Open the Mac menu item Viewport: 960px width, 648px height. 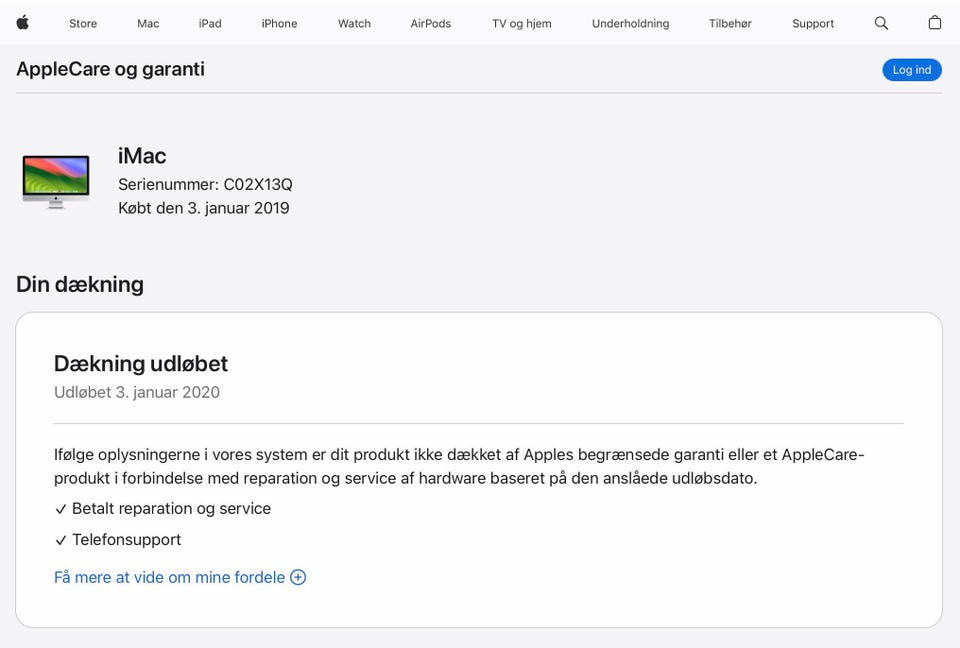tap(148, 24)
